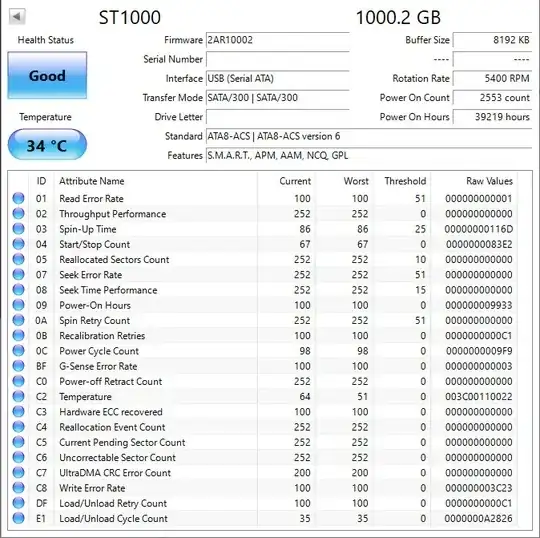Click status icon for Load/Unload Cycle Count
This screenshot has height=538, width=540.
click(x=19, y=518)
